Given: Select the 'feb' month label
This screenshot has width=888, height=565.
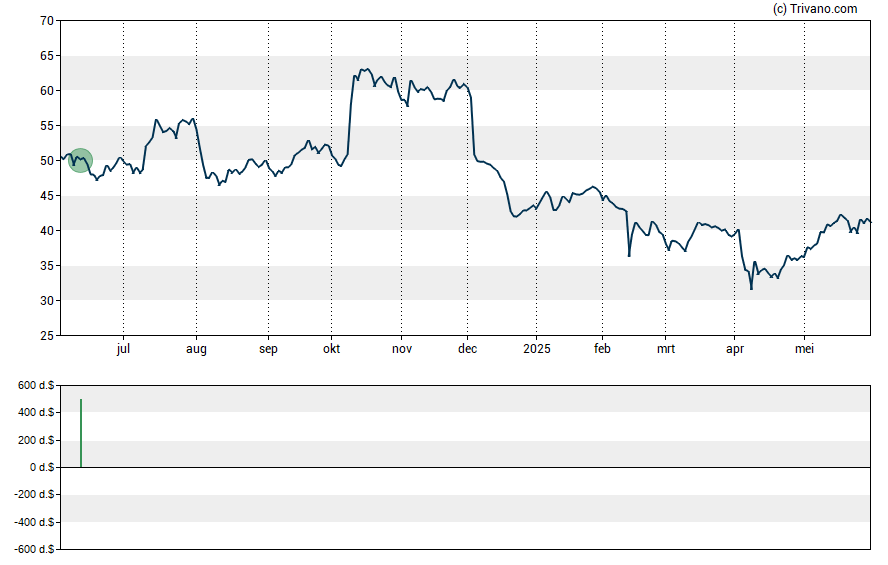Looking at the screenshot, I should pyautogui.click(x=602, y=349).
